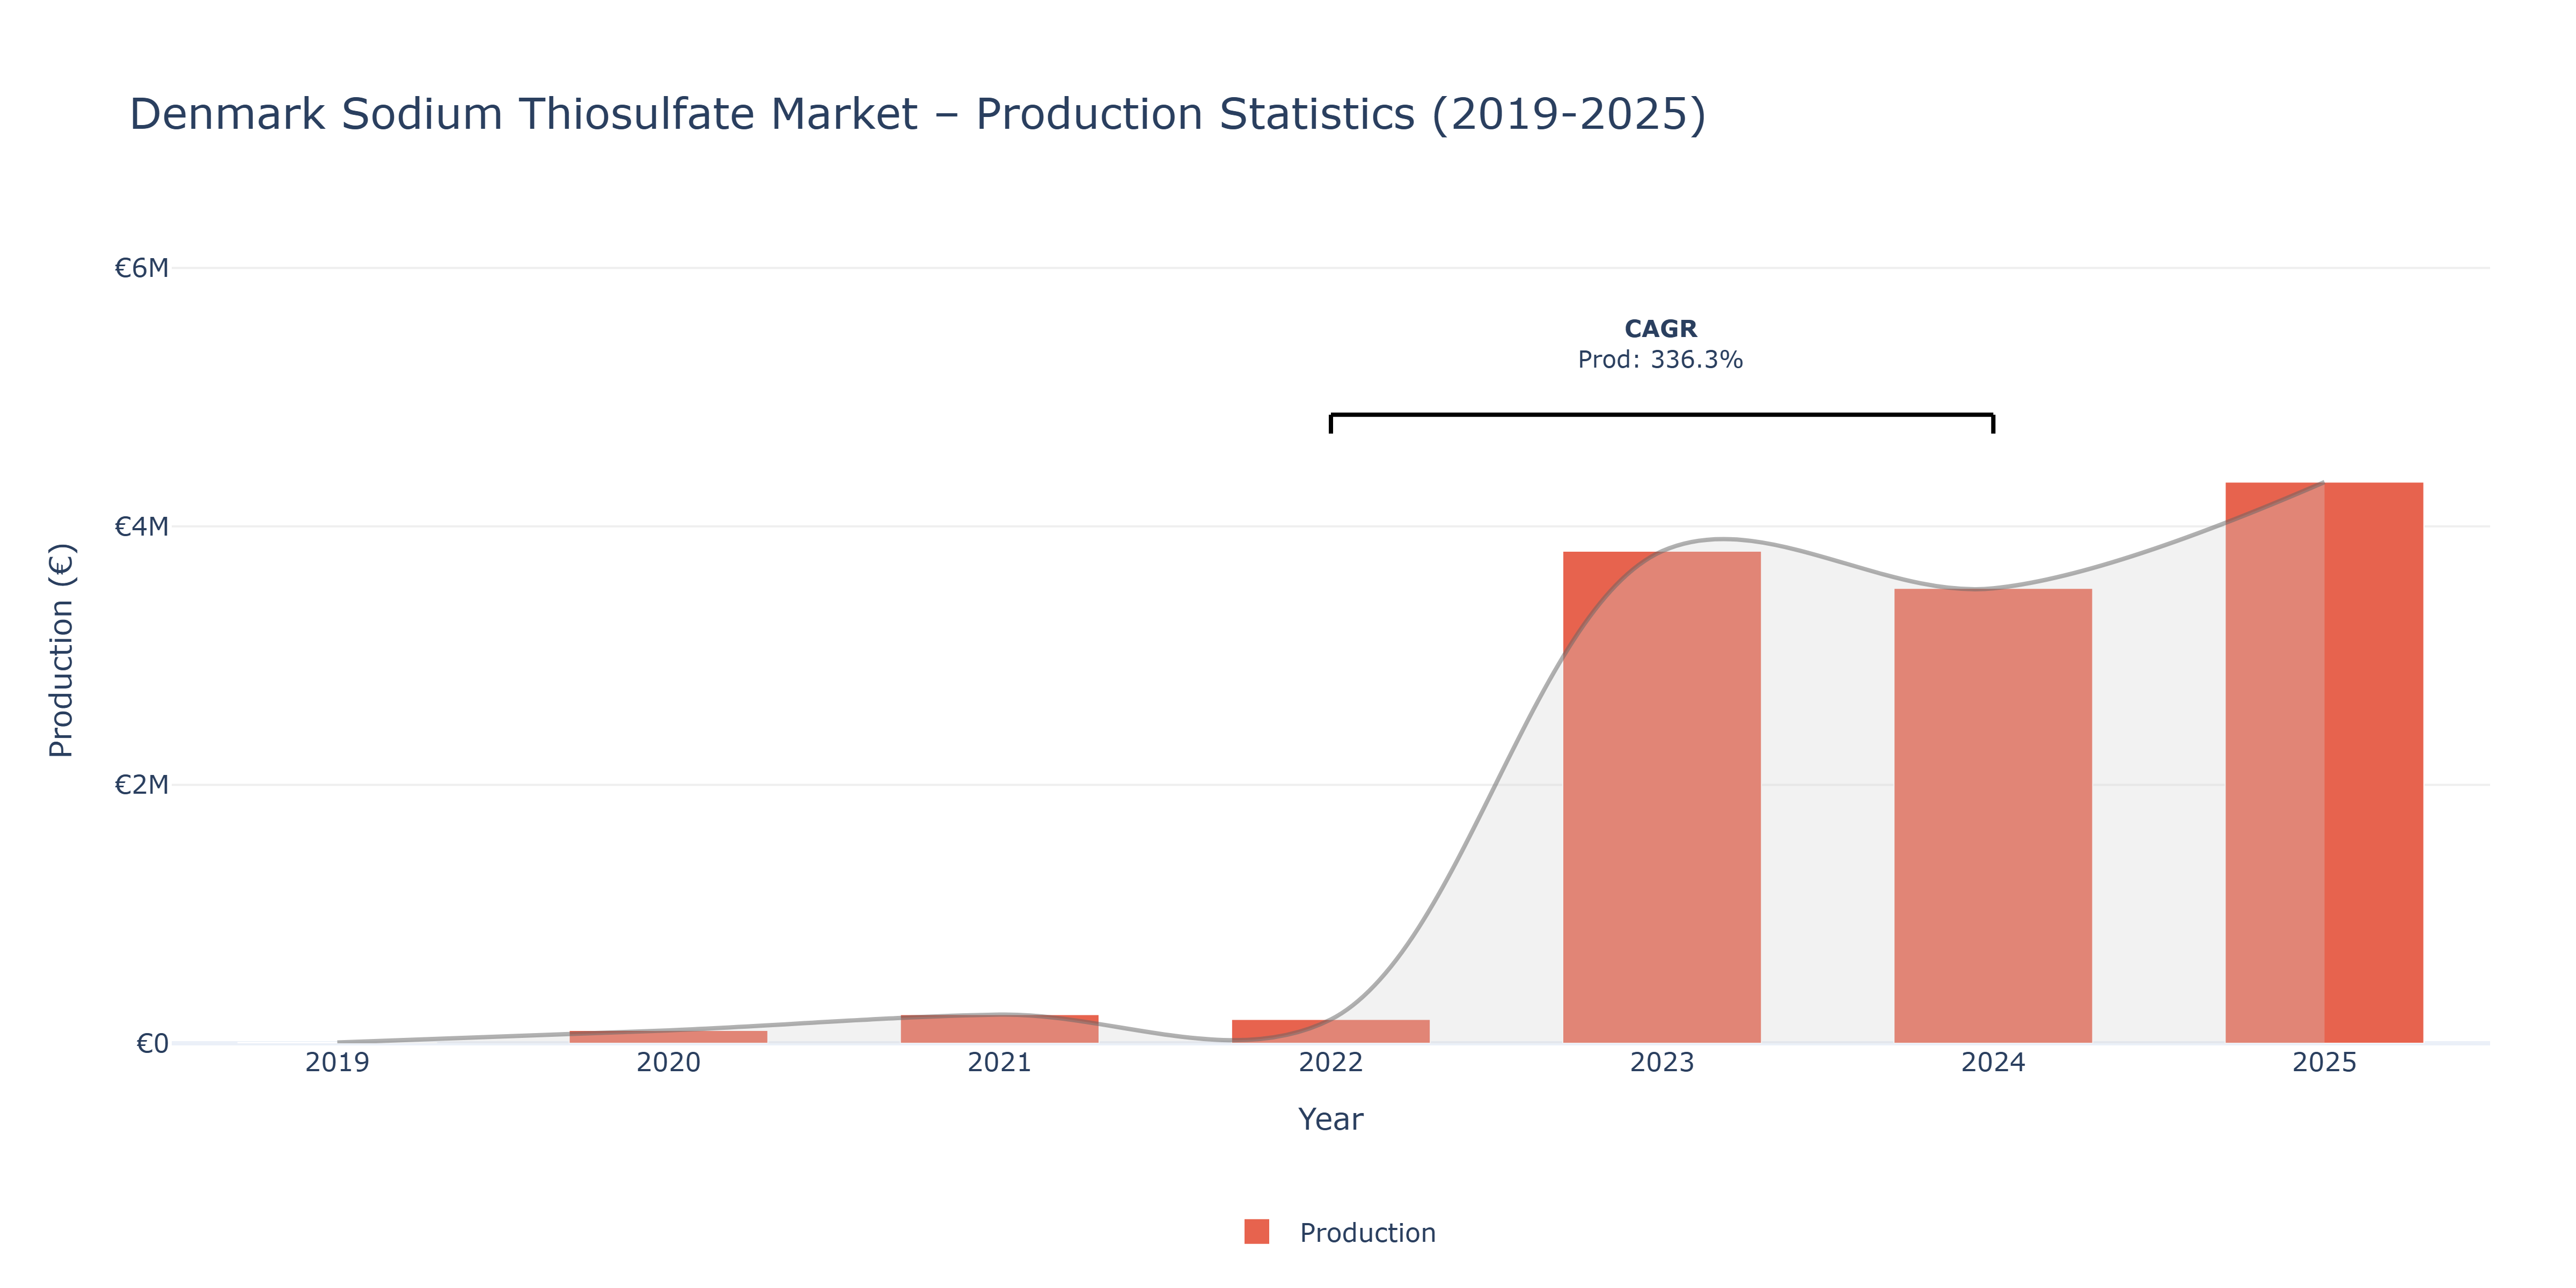The image size is (2576, 1288).
Task: Click the 2020 production bar
Action: pos(668,1037)
